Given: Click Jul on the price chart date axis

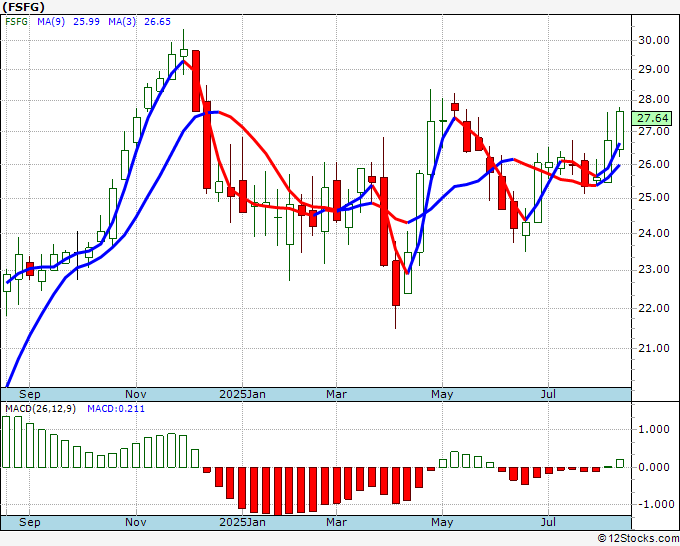Looking at the screenshot, I should click(549, 394).
